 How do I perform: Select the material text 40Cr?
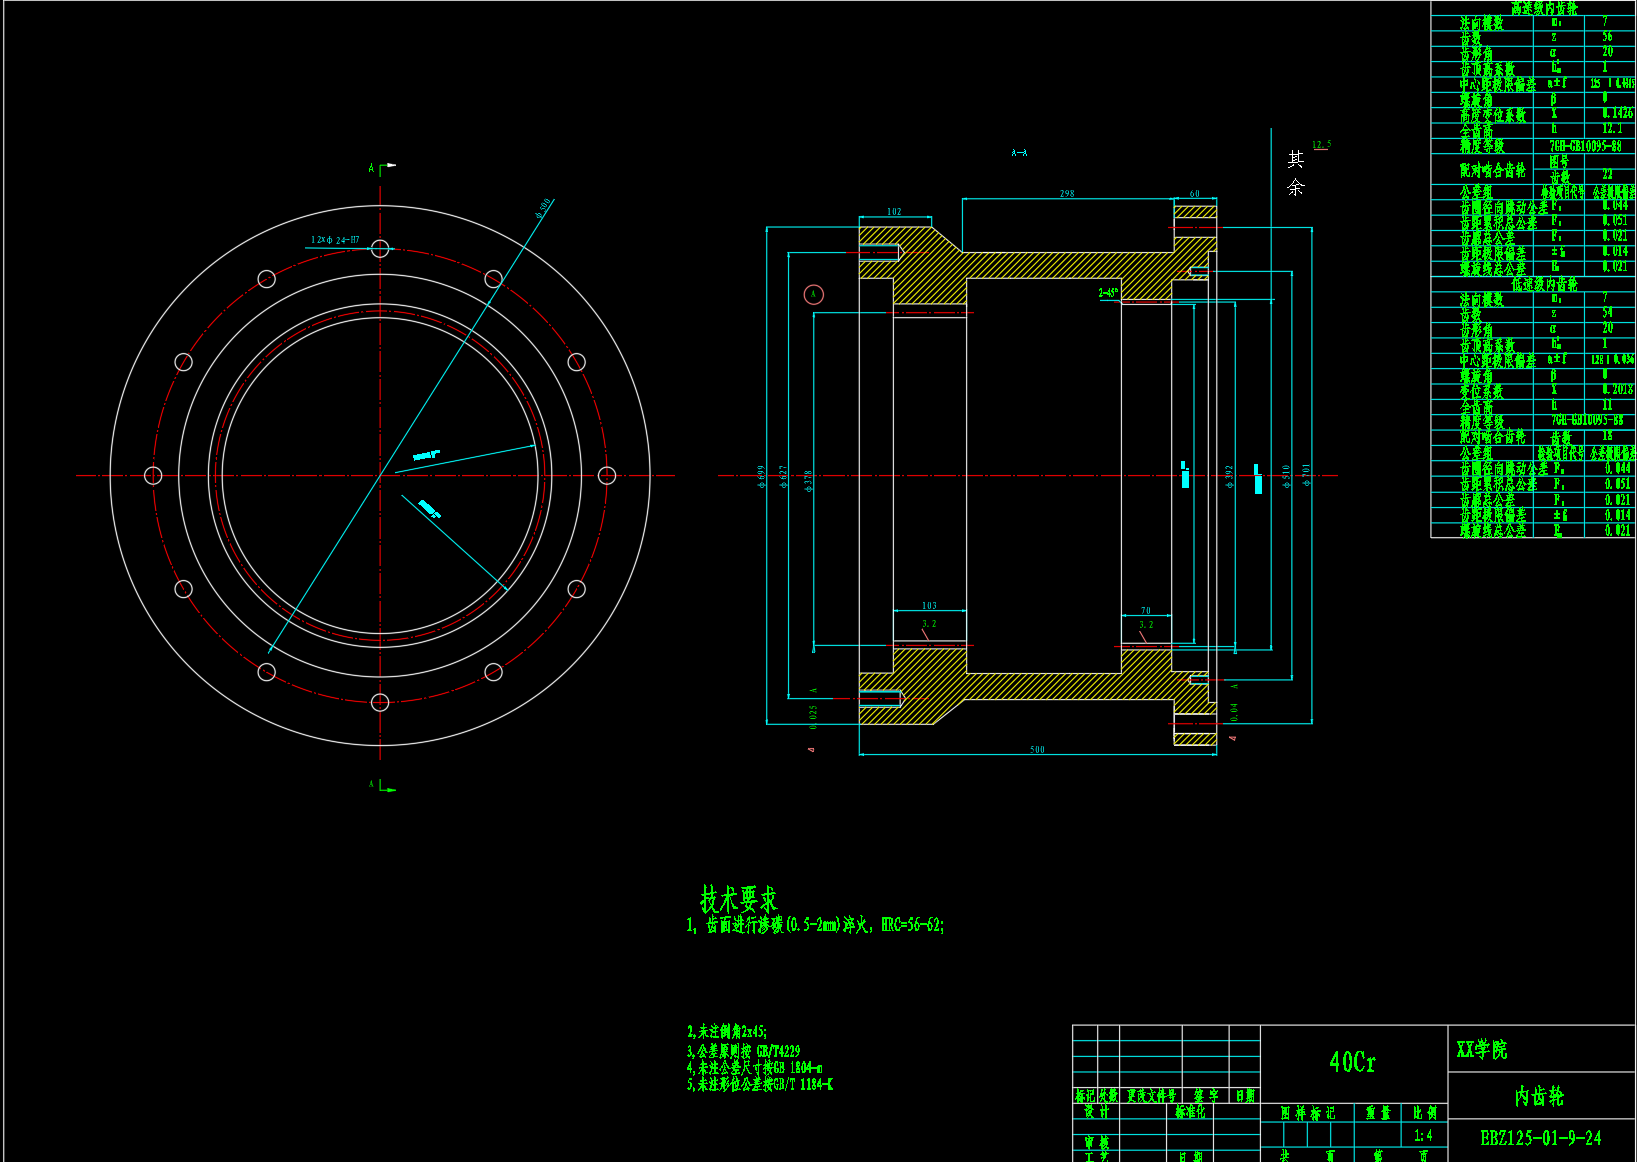pos(1352,1062)
